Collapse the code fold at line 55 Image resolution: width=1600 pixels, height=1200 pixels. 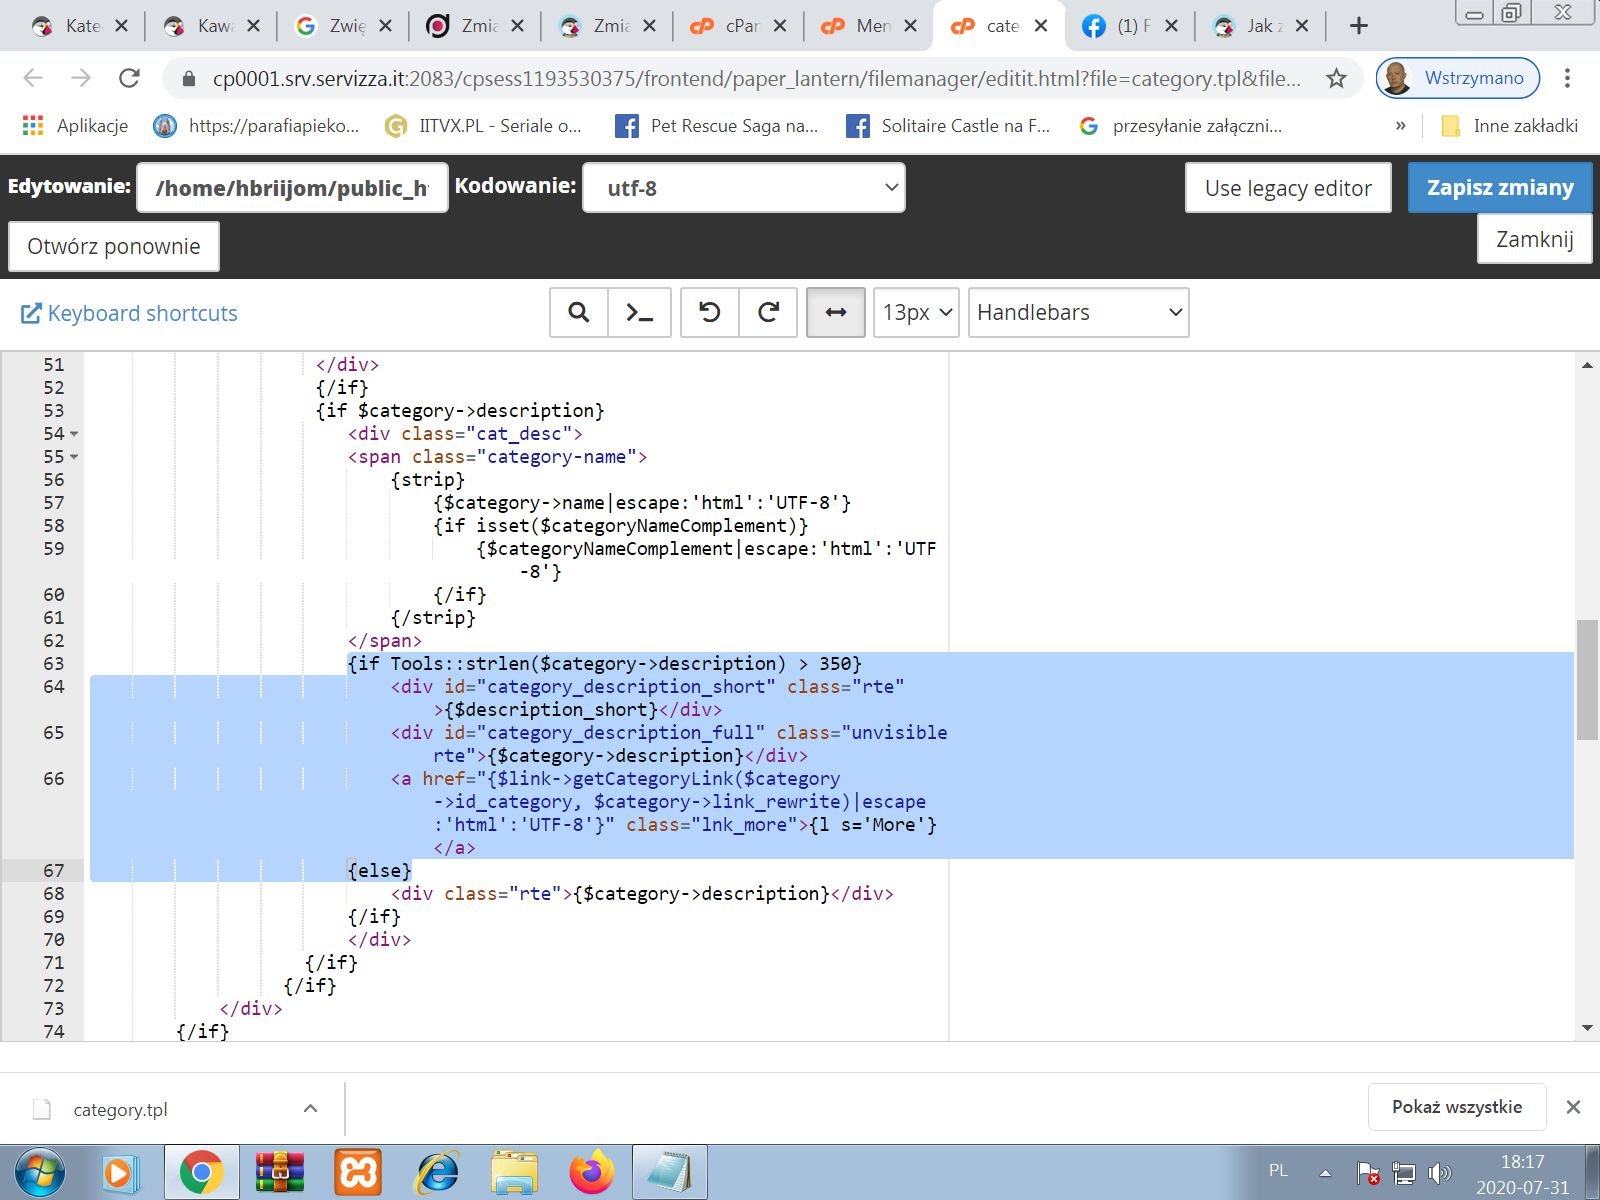(x=74, y=457)
